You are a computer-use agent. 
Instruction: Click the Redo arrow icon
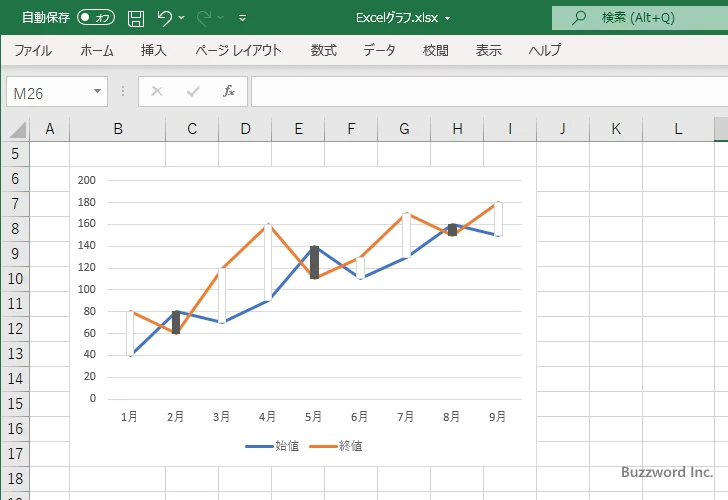click(204, 18)
